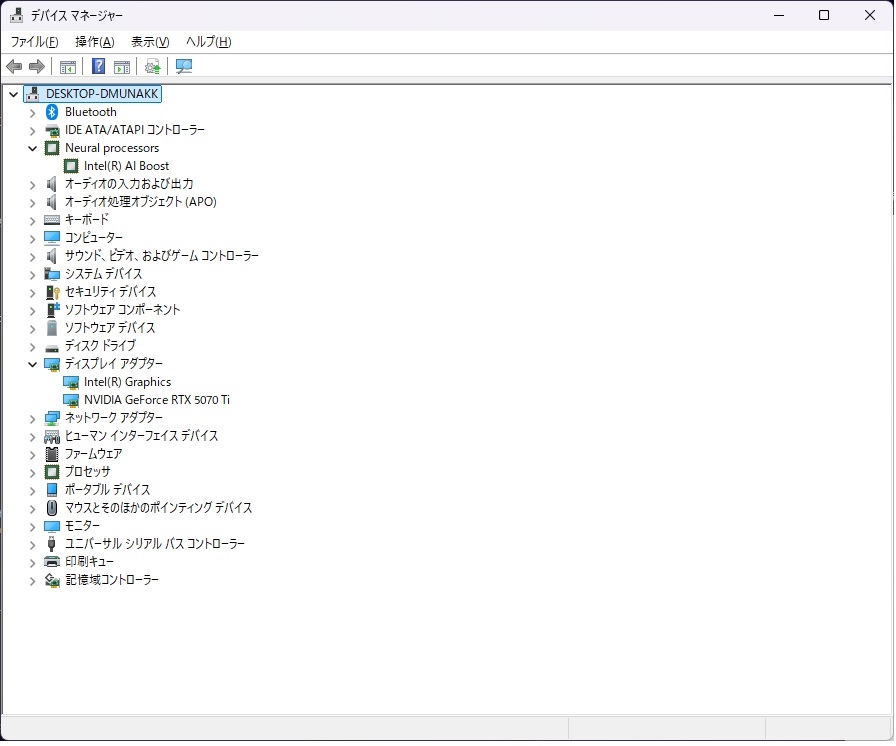The width and height of the screenshot is (896, 746).
Task: Collapse the DESKTOP-DMUNAKK root node
Action: 14,94
